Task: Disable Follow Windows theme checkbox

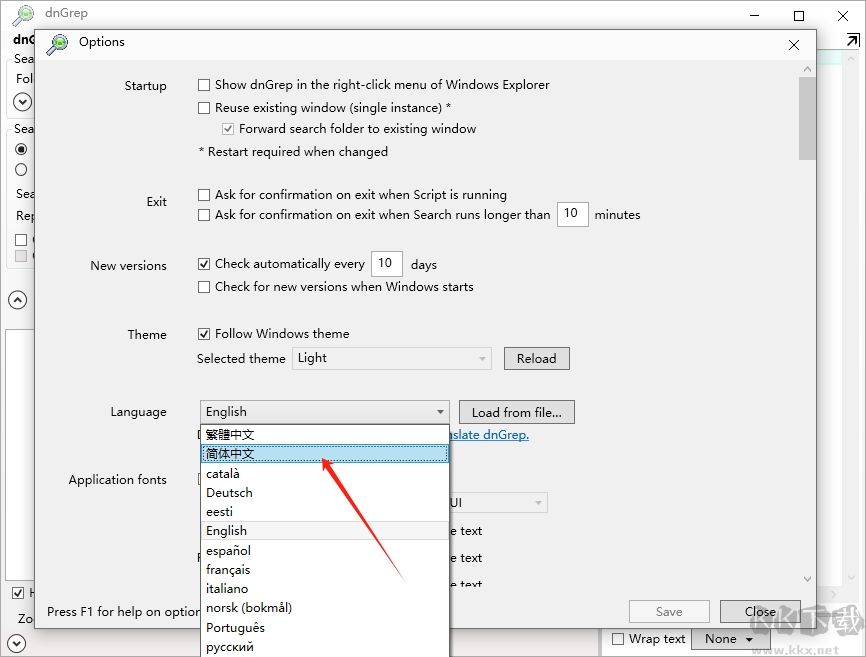Action: pos(204,334)
